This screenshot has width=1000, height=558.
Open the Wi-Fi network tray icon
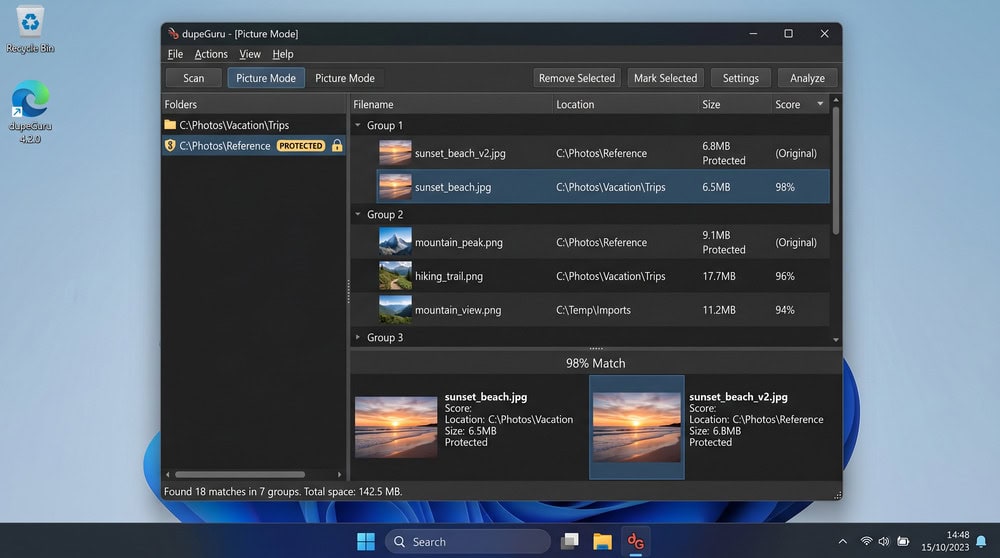[x=866, y=541]
